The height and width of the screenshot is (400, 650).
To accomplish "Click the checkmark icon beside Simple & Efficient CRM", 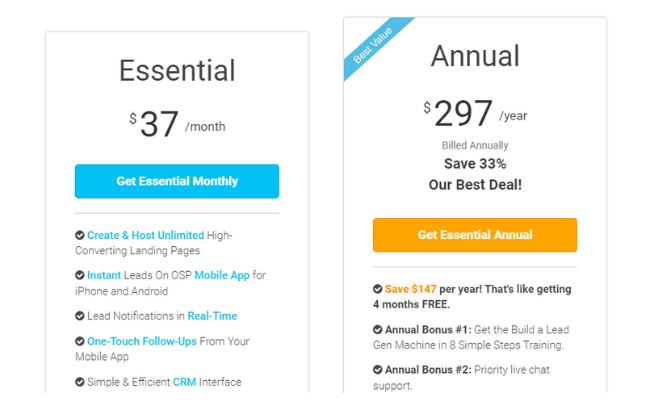I will click(80, 382).
